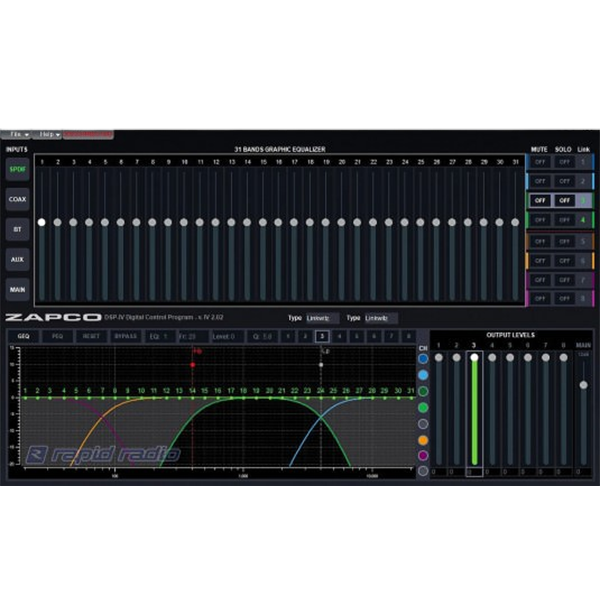600x600 pixels.
Task: Click output level 1 slider knob
Action: click(439, 357)
